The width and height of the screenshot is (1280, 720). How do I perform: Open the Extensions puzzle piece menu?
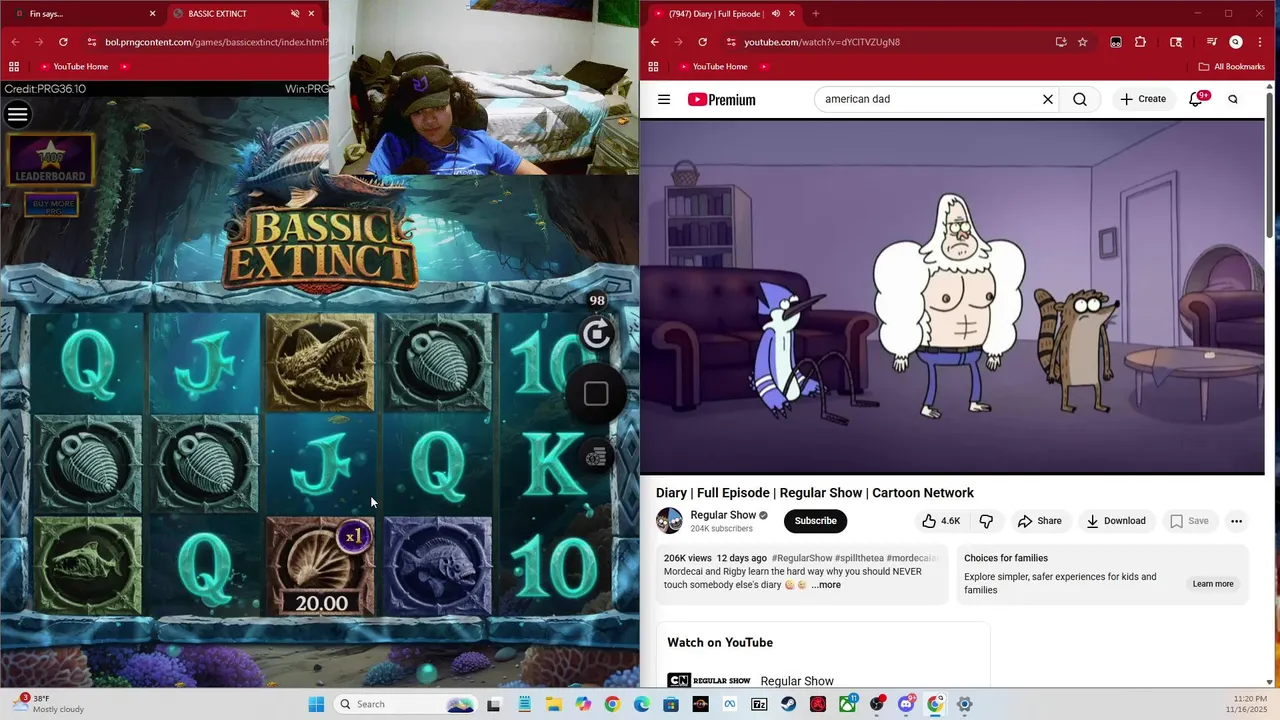click(x=1141, y=42)
